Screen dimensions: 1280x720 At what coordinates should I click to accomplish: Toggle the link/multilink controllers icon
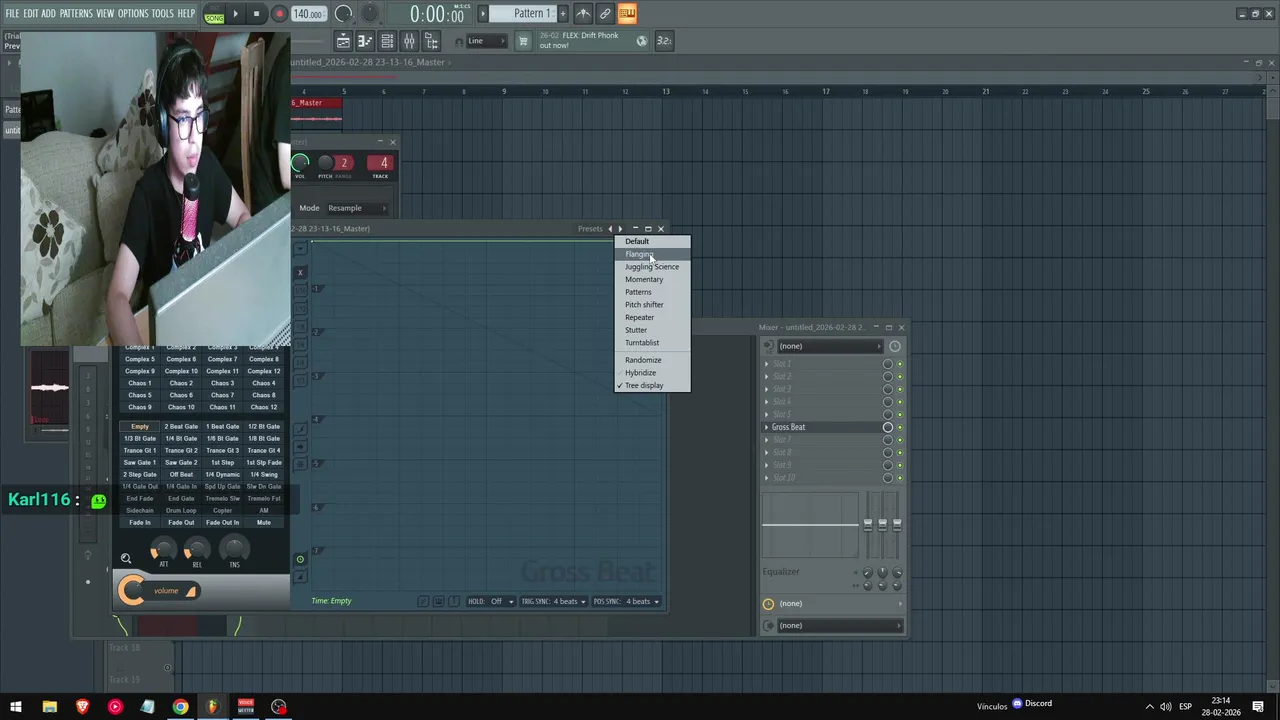605,13
